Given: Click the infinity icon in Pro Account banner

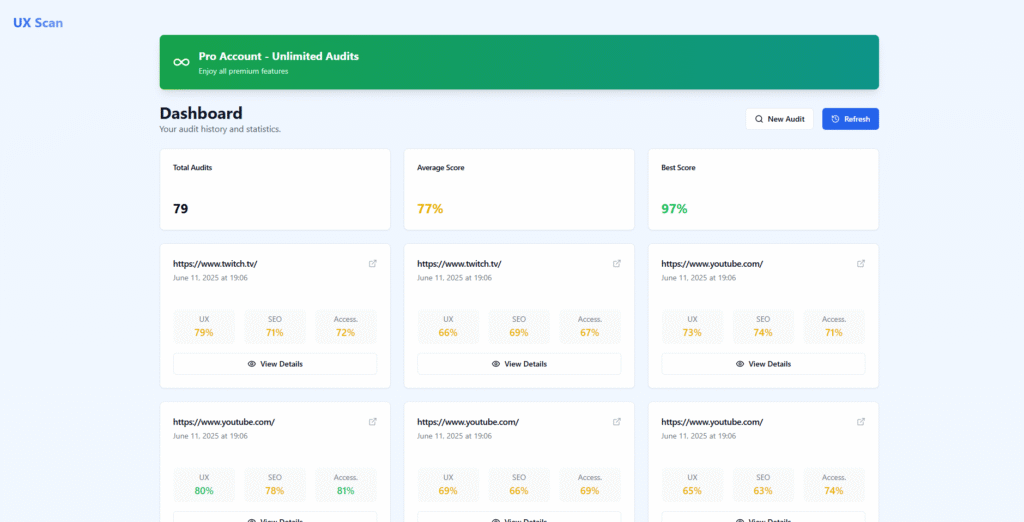Looking at the screenshot, I should tap(181, 62).
